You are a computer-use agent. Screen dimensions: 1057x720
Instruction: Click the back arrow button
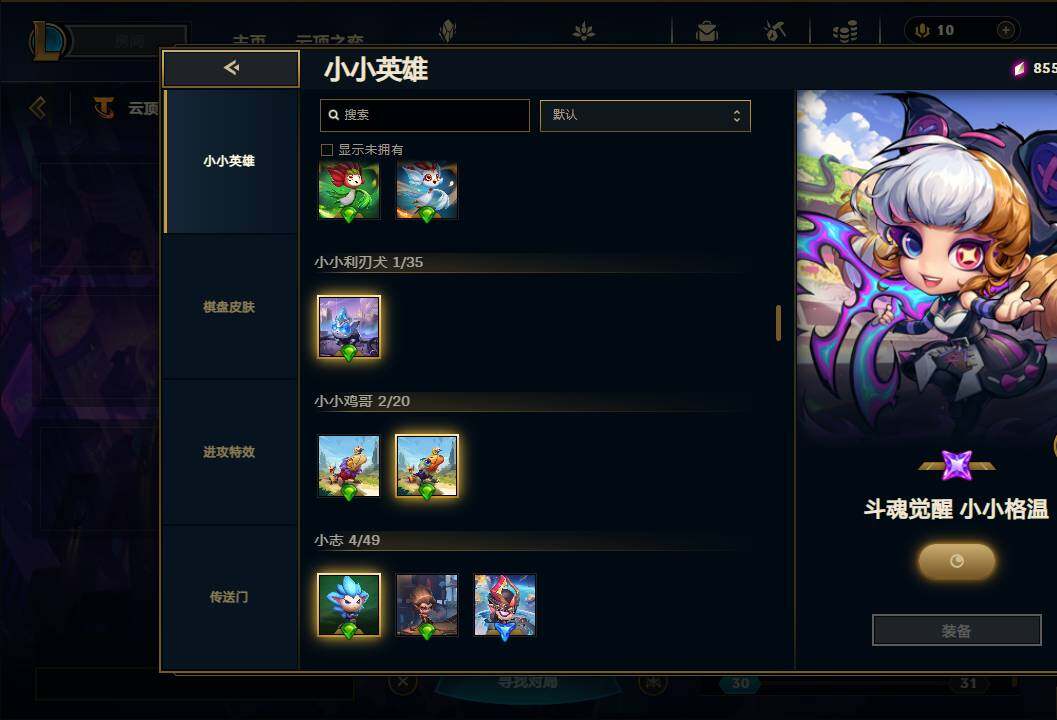[x=231, y=68]
